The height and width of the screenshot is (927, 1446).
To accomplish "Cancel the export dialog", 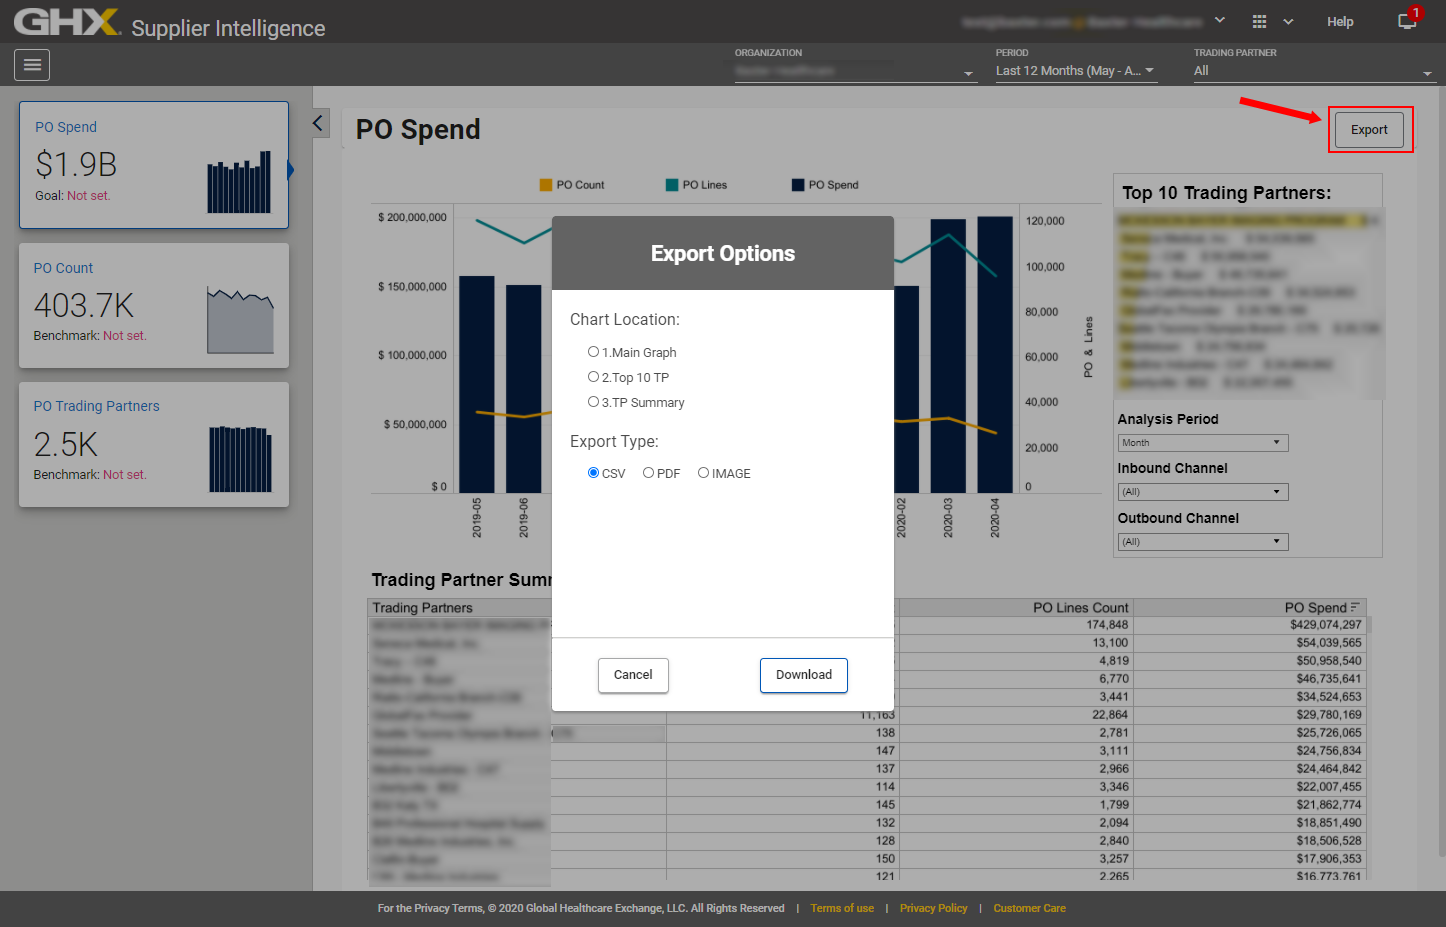I will (x=633, y=675).
